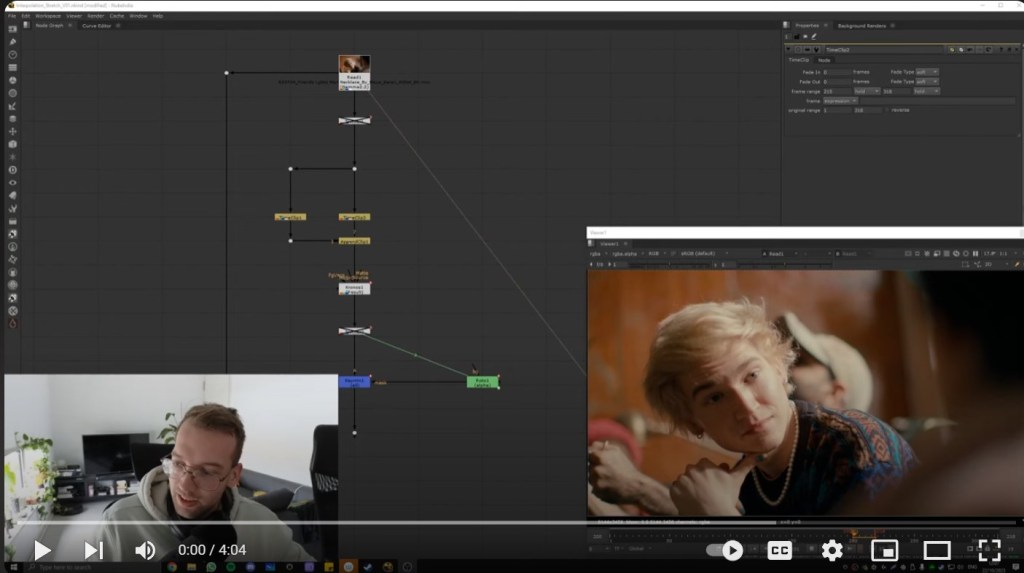The height and width of the screenshot is (573, 1024).
Task: Open the Merge nodes layers icon
Action: 12,119
